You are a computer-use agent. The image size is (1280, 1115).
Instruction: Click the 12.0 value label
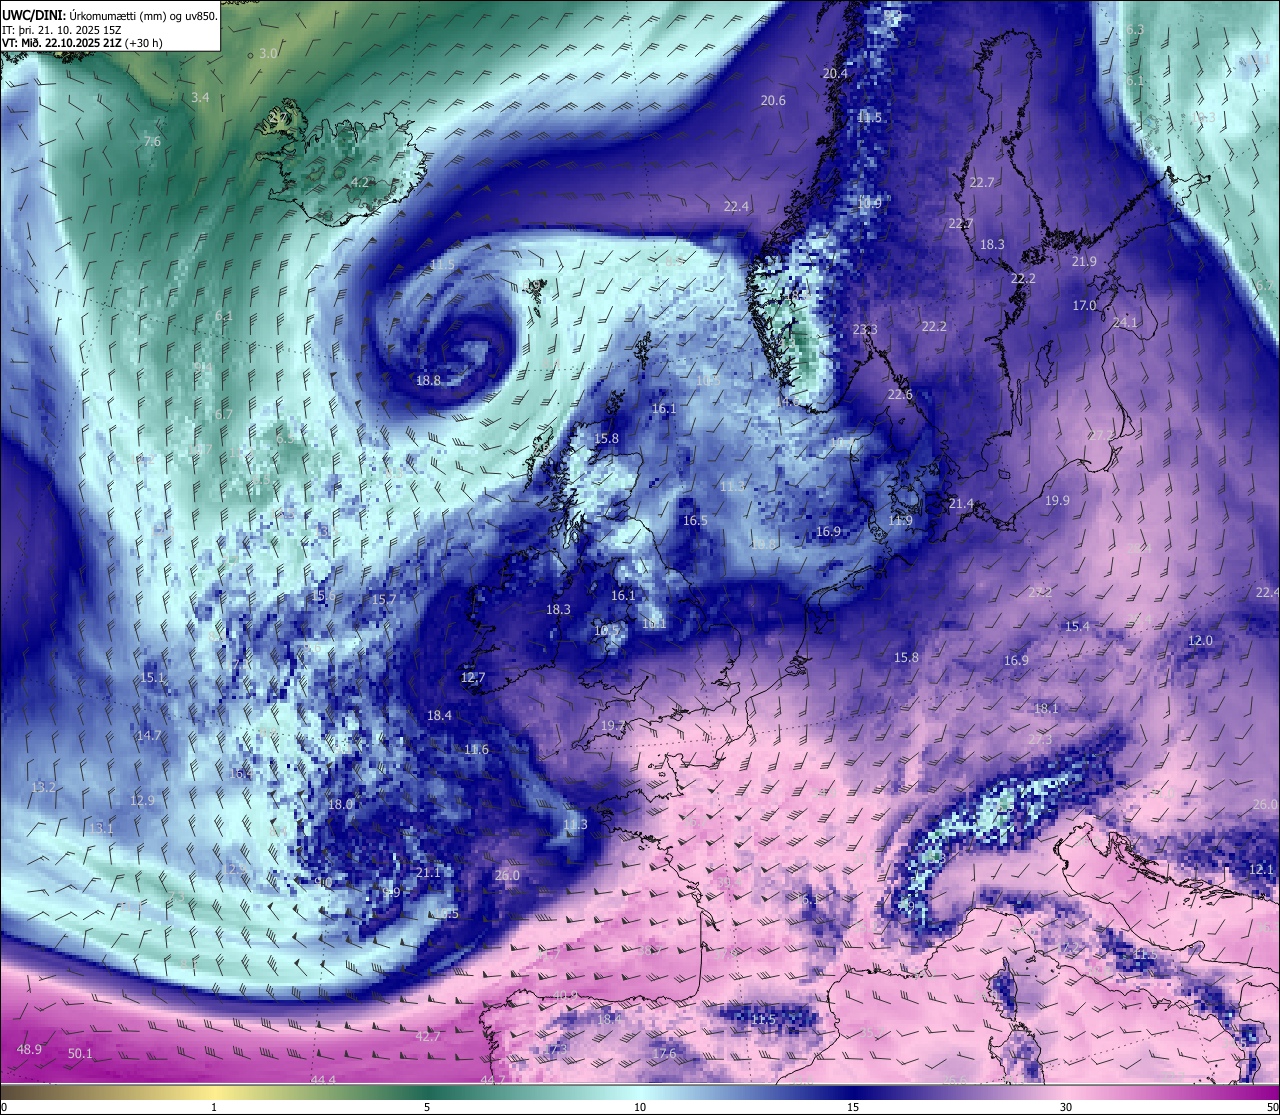(1200, 640)
